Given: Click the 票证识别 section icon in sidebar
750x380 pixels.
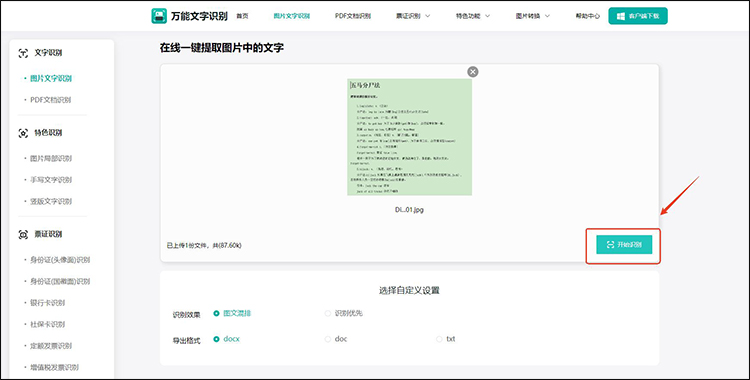Looking at the screenshot, I should coord(23,235).
